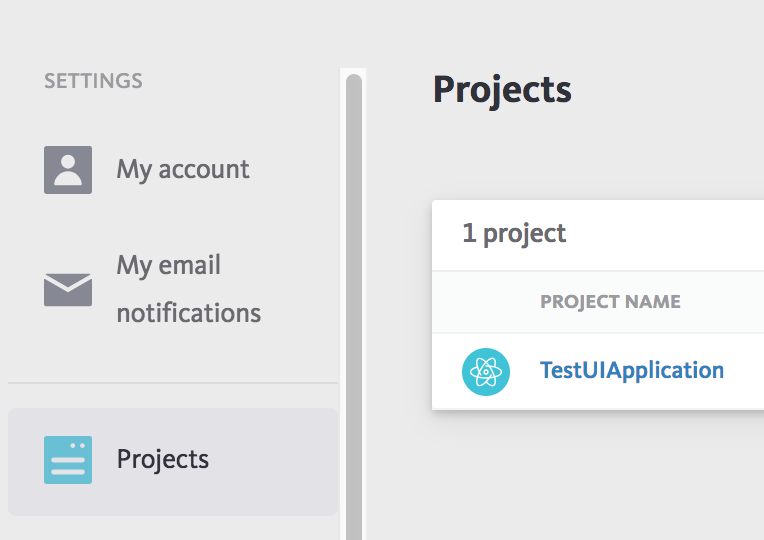Click the "1 project" count header

click(x=514, y=233)
